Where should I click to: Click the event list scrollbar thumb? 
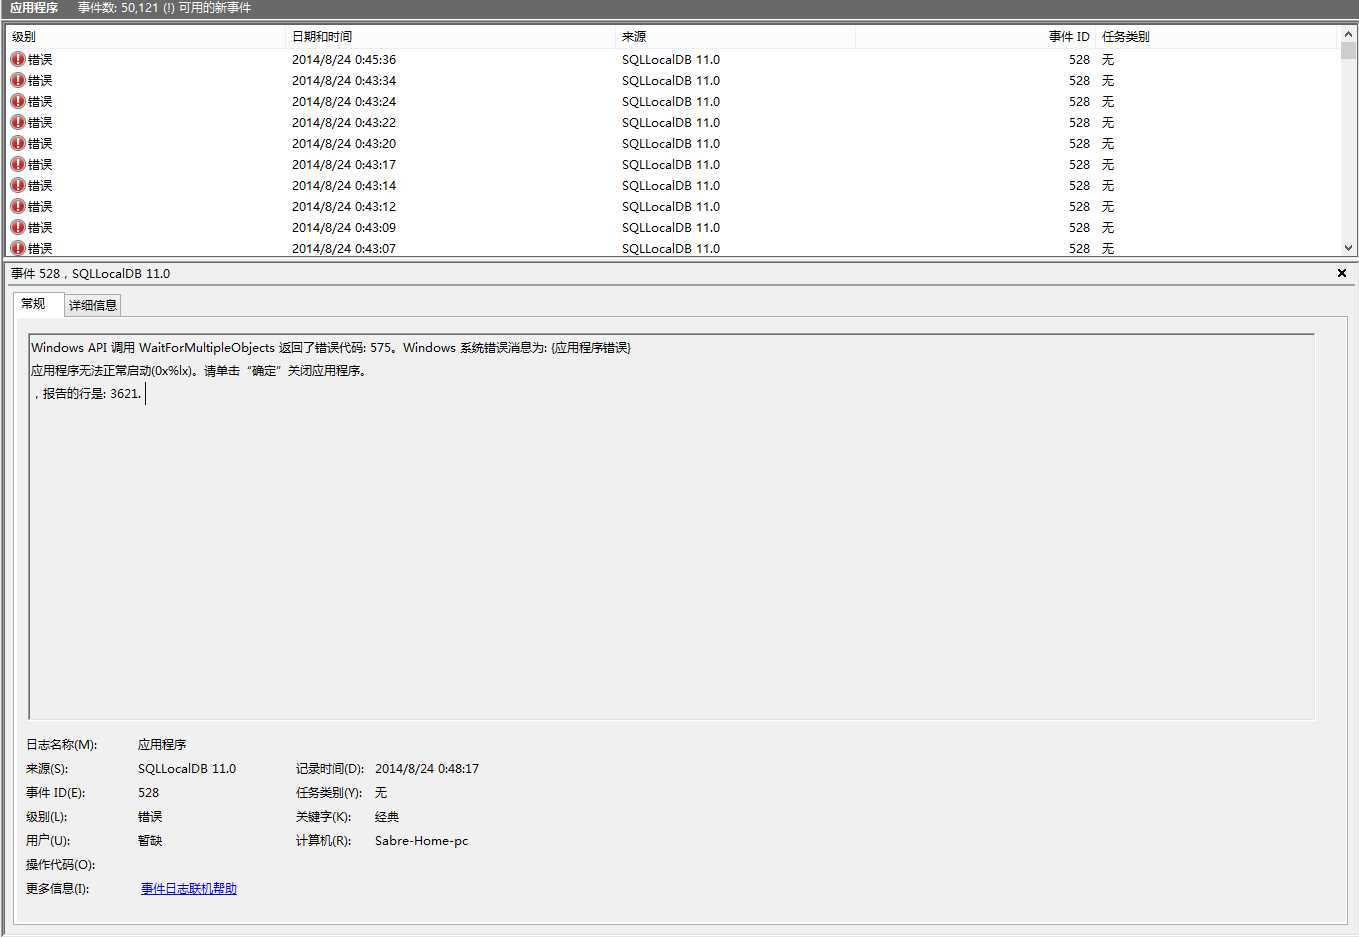click(1348, 51)
